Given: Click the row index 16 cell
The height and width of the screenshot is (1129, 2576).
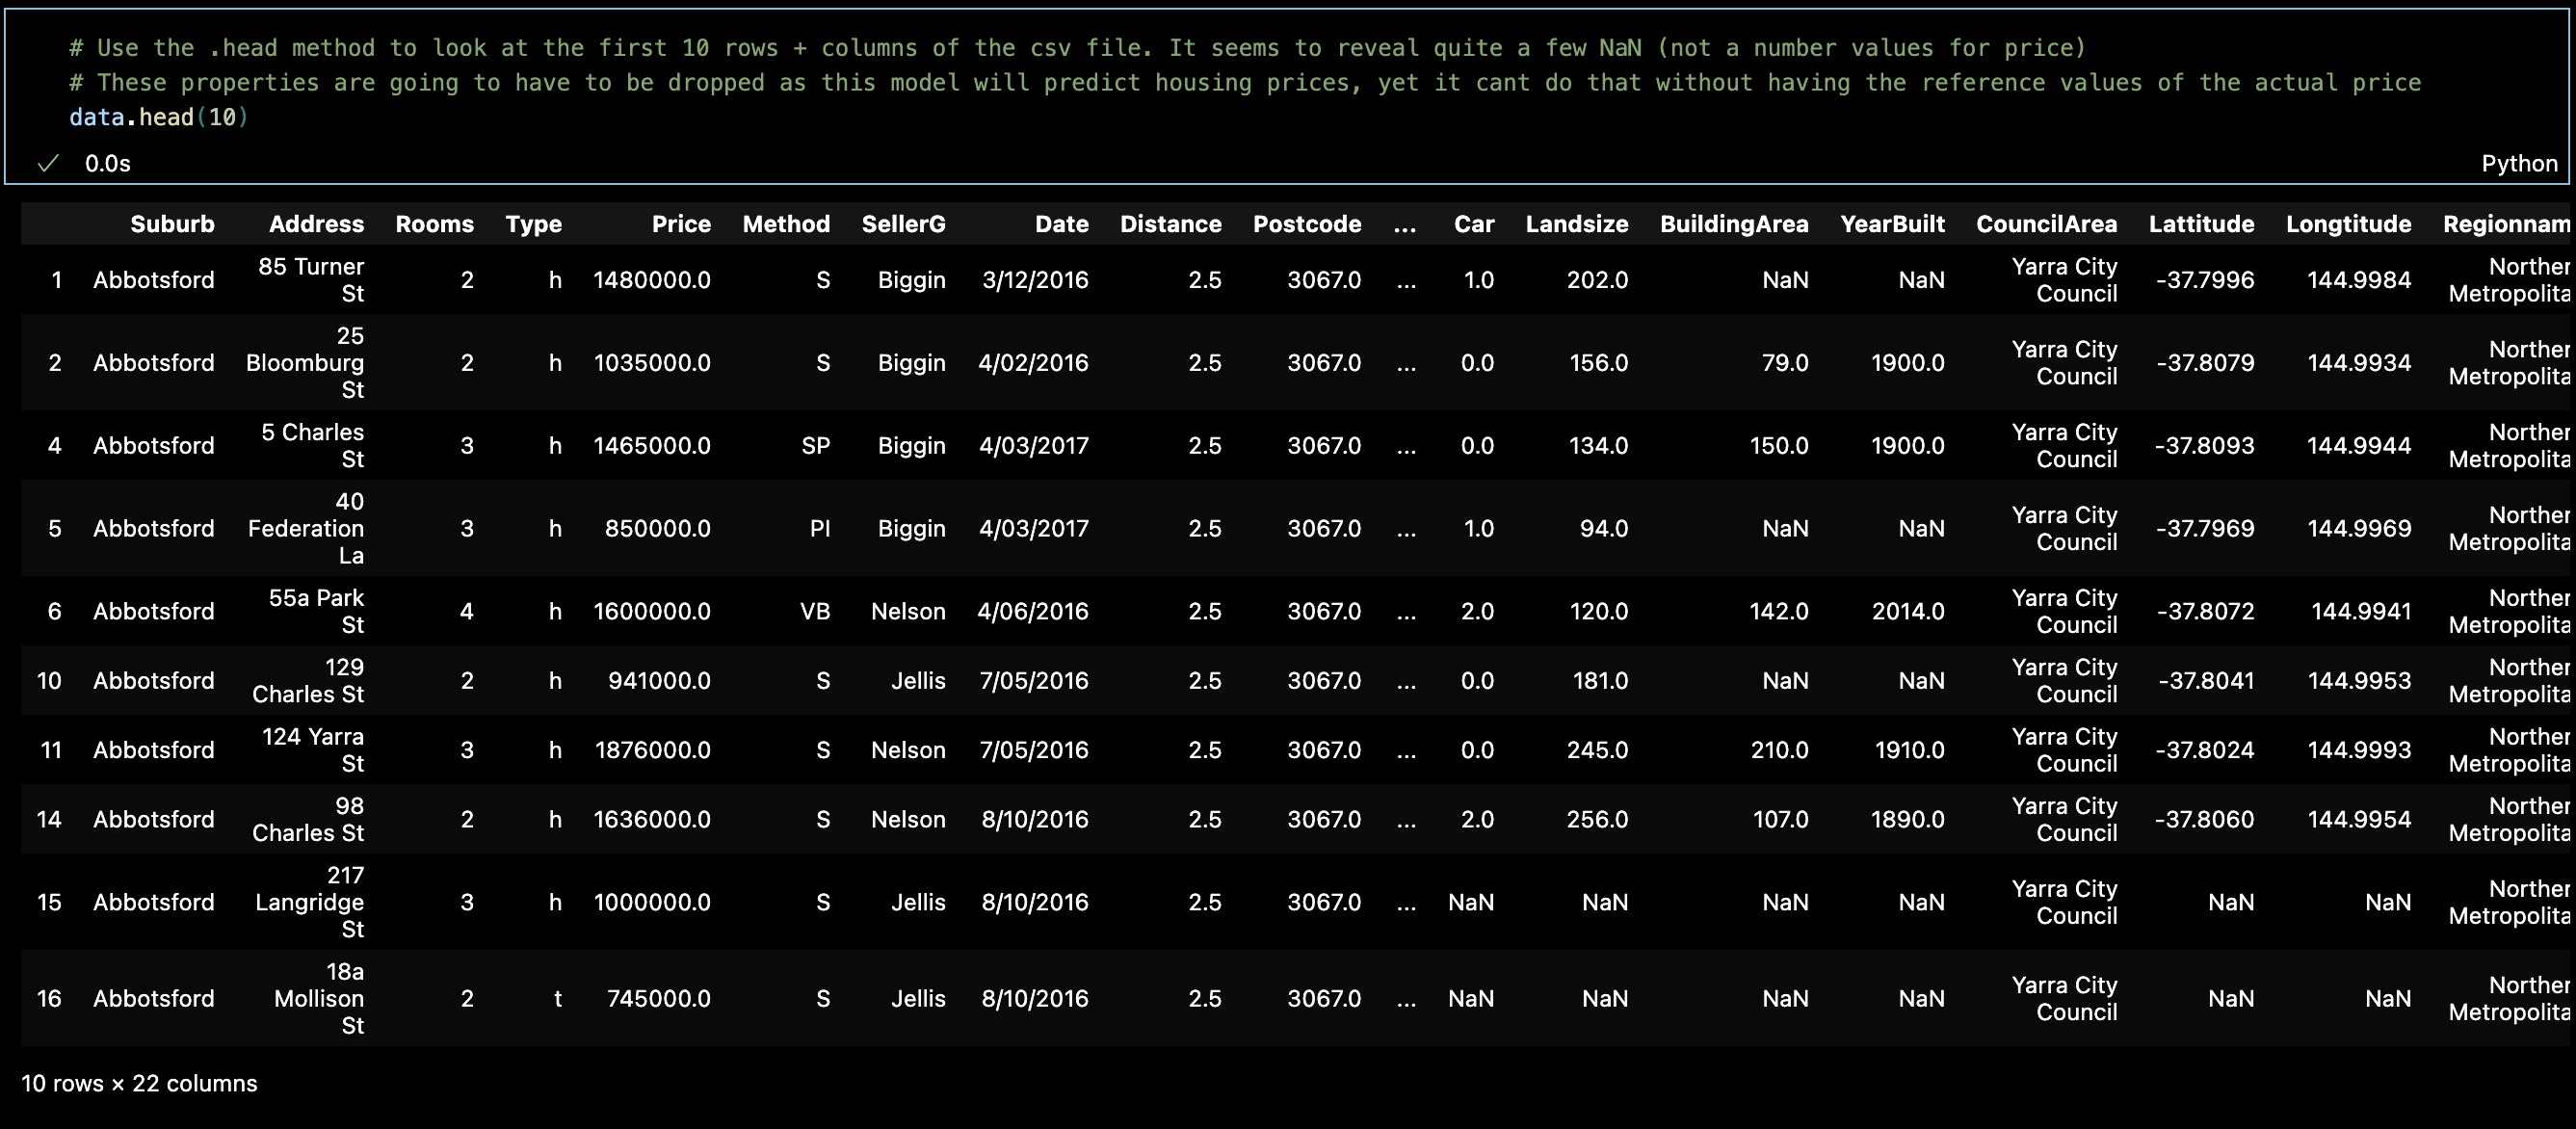Looking at the screenshot, I should 49,998.
